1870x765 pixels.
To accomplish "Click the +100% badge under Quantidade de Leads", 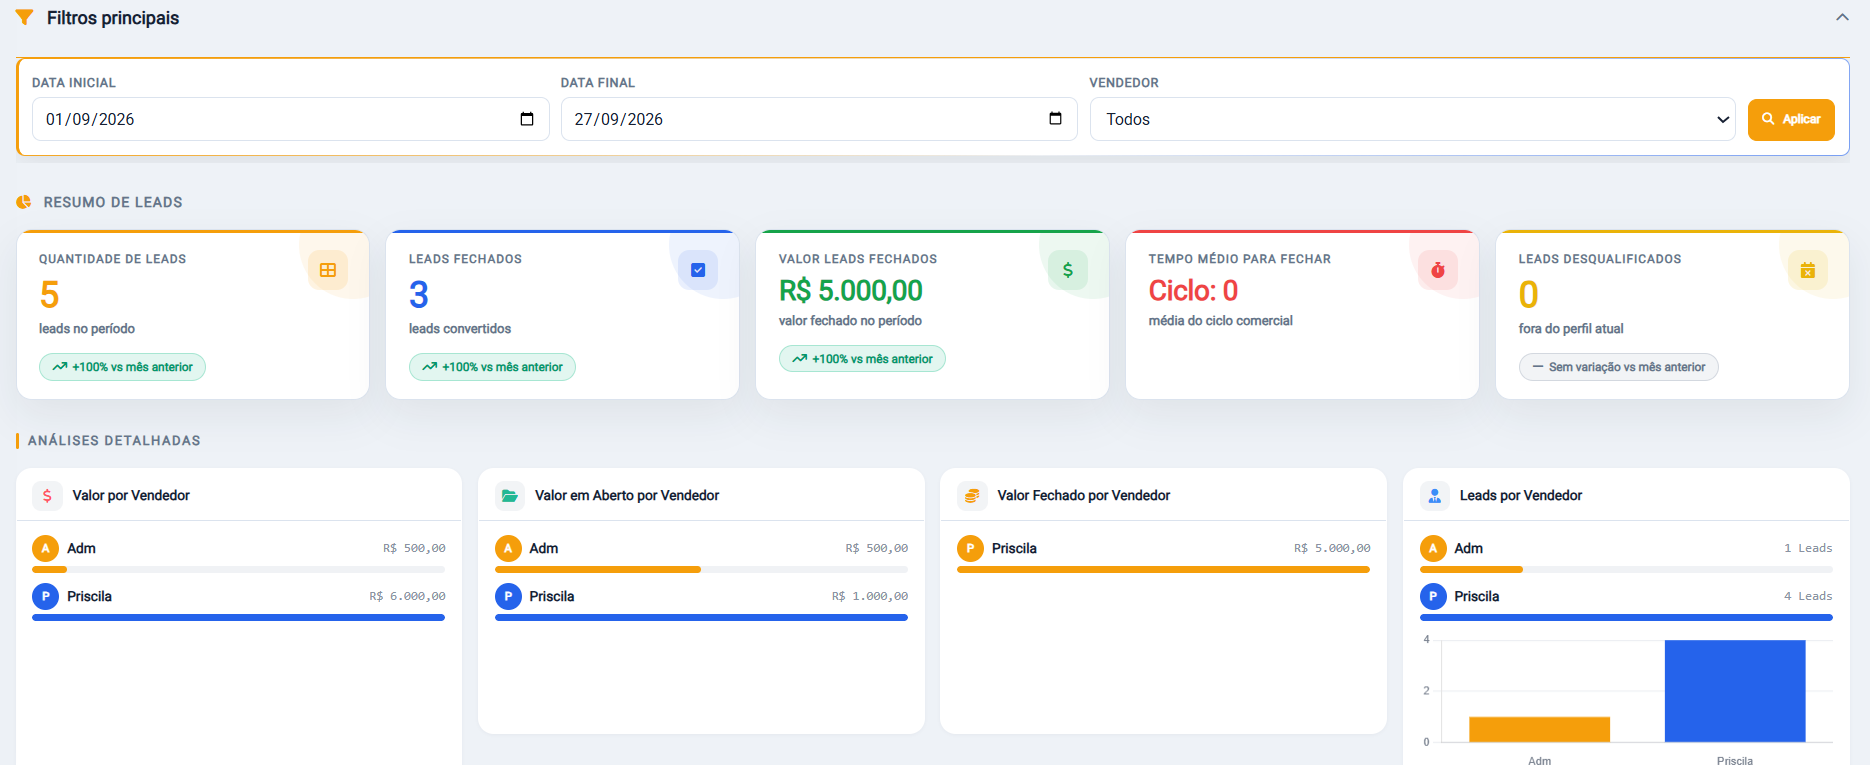I will (x=122, y=367).
